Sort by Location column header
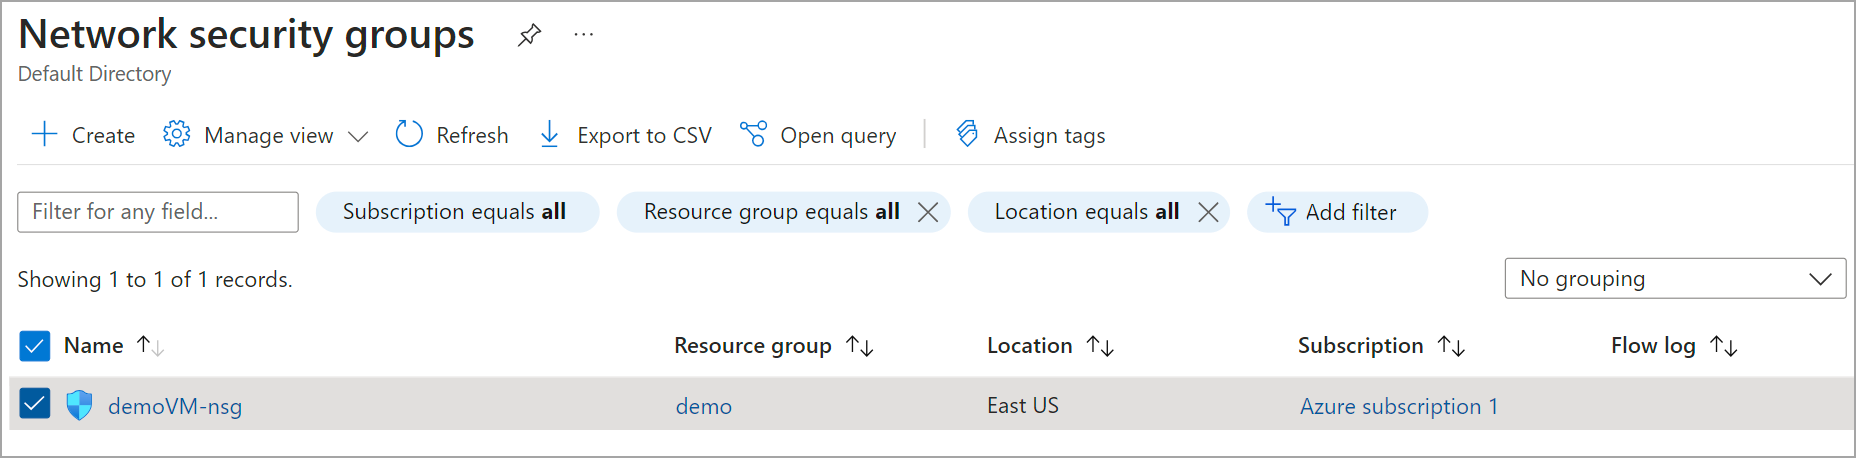 (1029, 346)
